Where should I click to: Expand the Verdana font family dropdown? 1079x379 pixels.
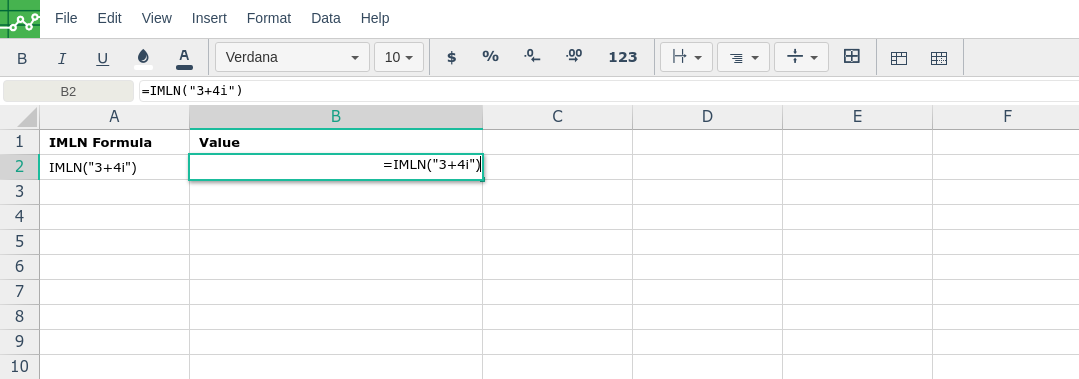coord(292,57)
